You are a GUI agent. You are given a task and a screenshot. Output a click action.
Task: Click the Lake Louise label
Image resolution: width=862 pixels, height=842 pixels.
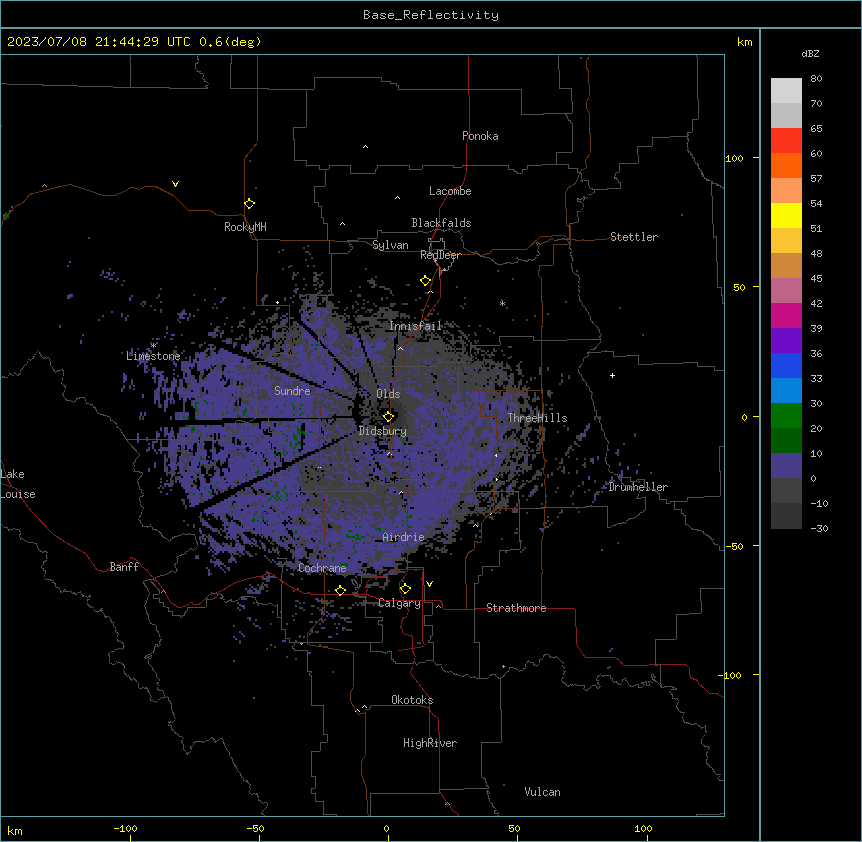click(x=18, y=484)
